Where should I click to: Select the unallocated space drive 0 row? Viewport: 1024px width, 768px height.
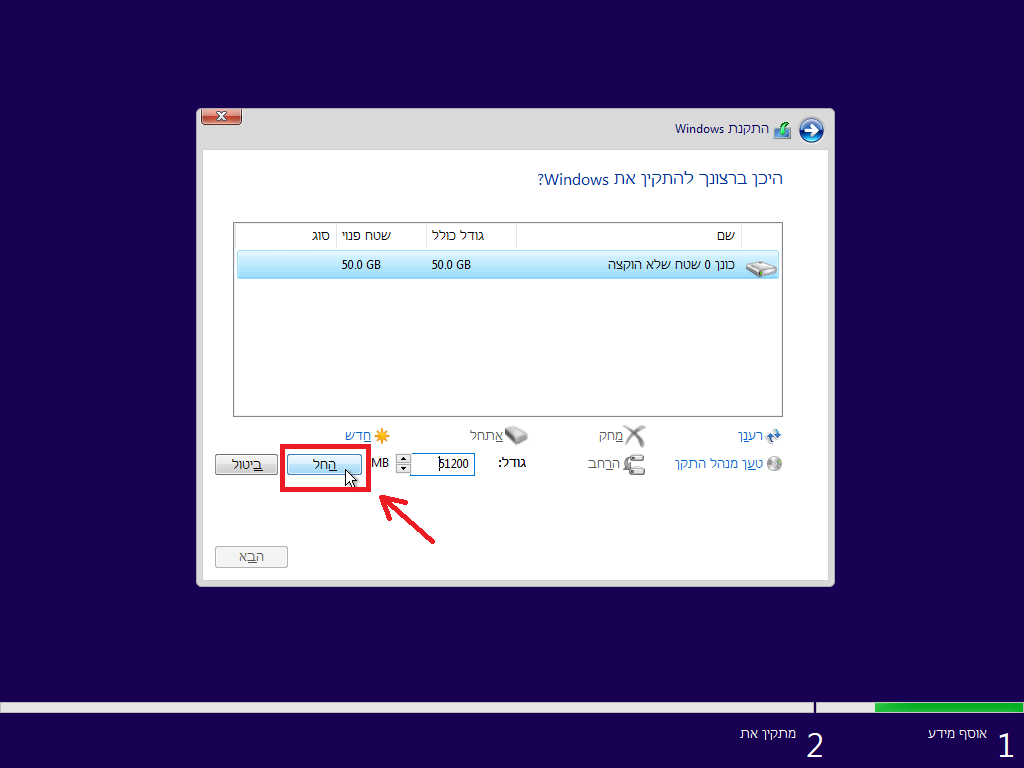click(507, 264)
